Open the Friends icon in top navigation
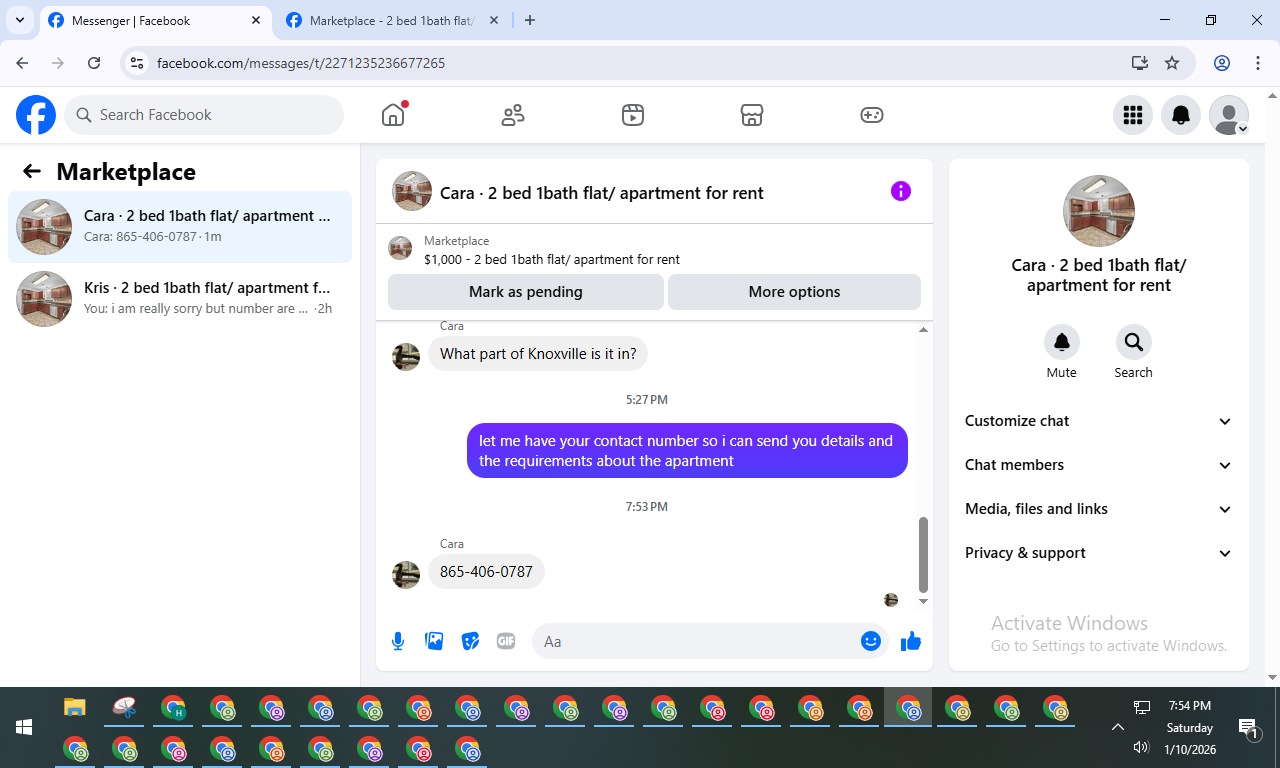This screenshot has width=1280, height=768. (513, 115)
